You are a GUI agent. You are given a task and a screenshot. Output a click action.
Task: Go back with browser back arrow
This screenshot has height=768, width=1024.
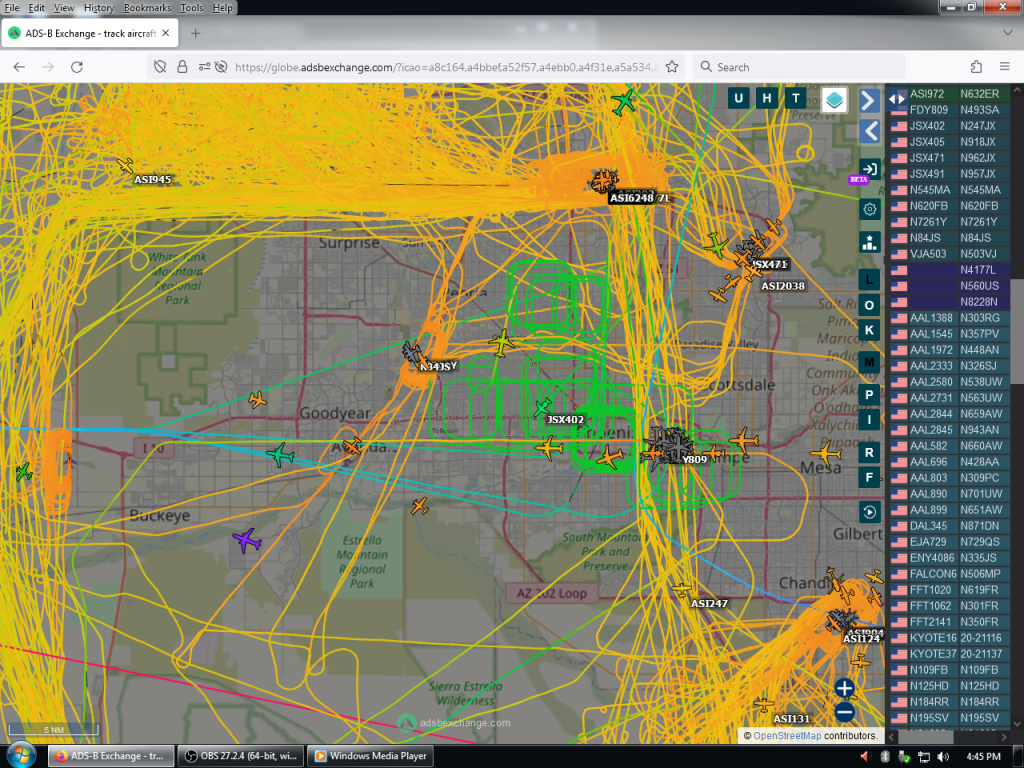click(19, 67)
